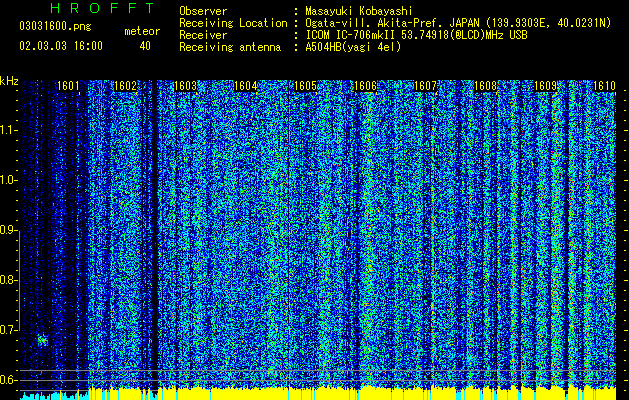
Task: Click the bright meteor echo blob near 0.68 kHz
Action: (x=43, y=341)
